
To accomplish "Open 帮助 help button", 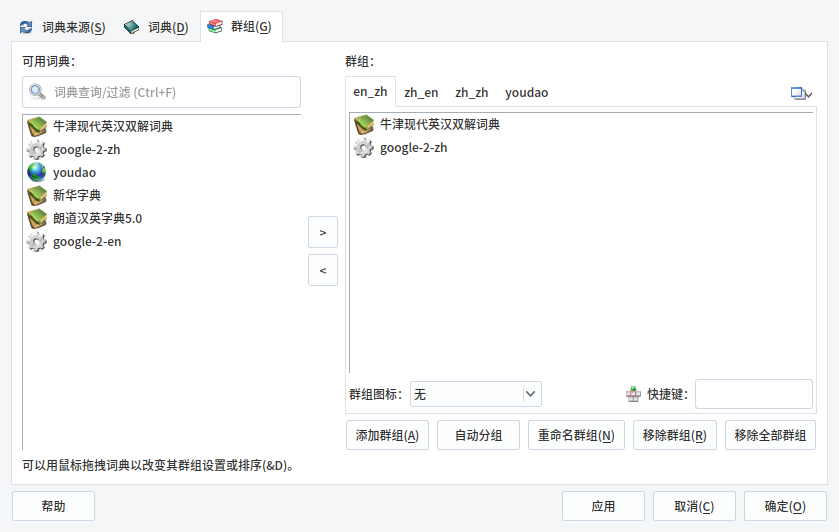I will click(54, 506).
